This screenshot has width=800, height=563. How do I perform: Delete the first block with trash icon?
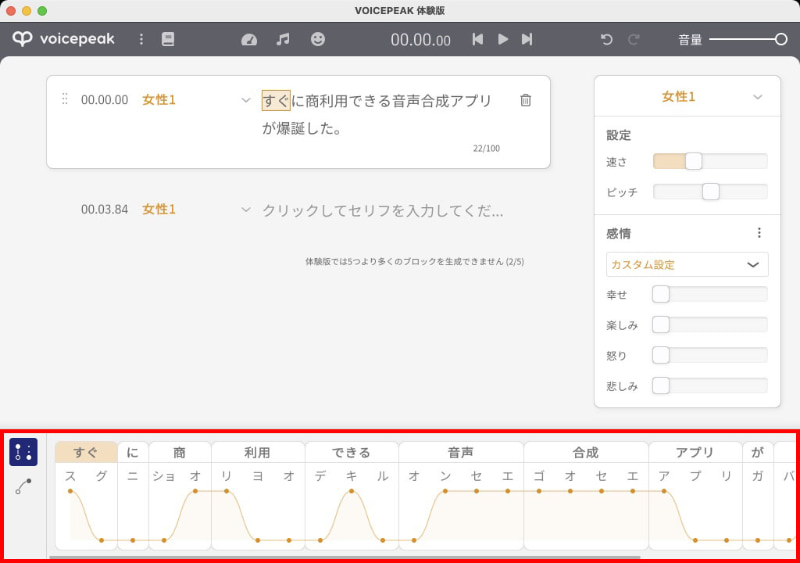click(526, 100)
